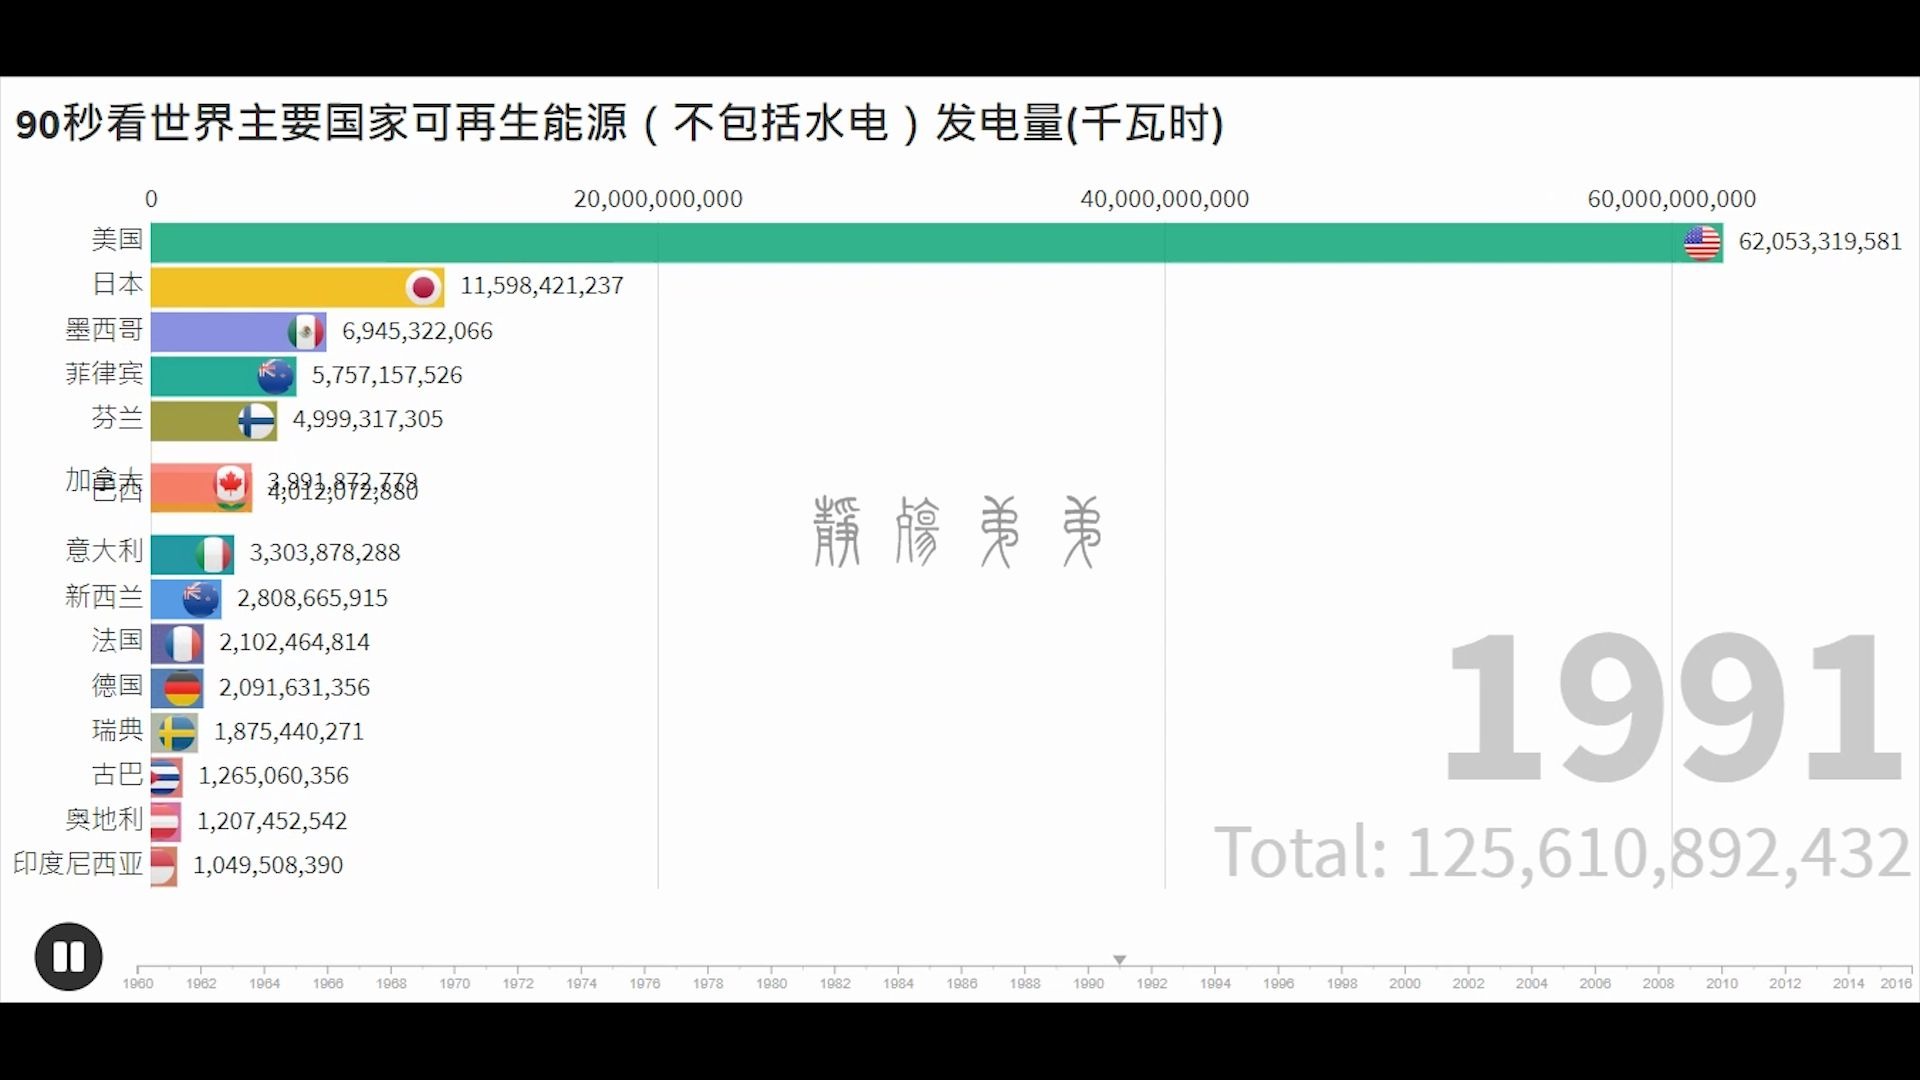The image size is (1920, 1080).
Task: Click the France flag icon
Action: (183, 643)
